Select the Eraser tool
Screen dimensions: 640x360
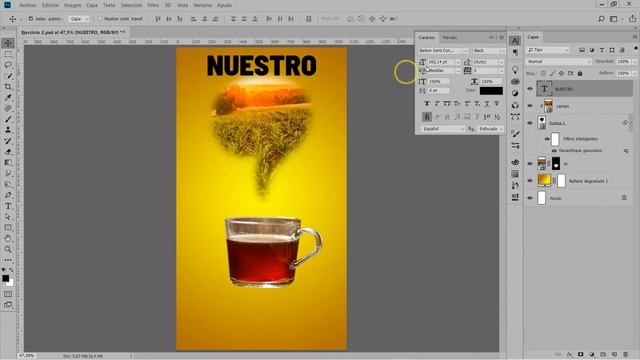8,151
